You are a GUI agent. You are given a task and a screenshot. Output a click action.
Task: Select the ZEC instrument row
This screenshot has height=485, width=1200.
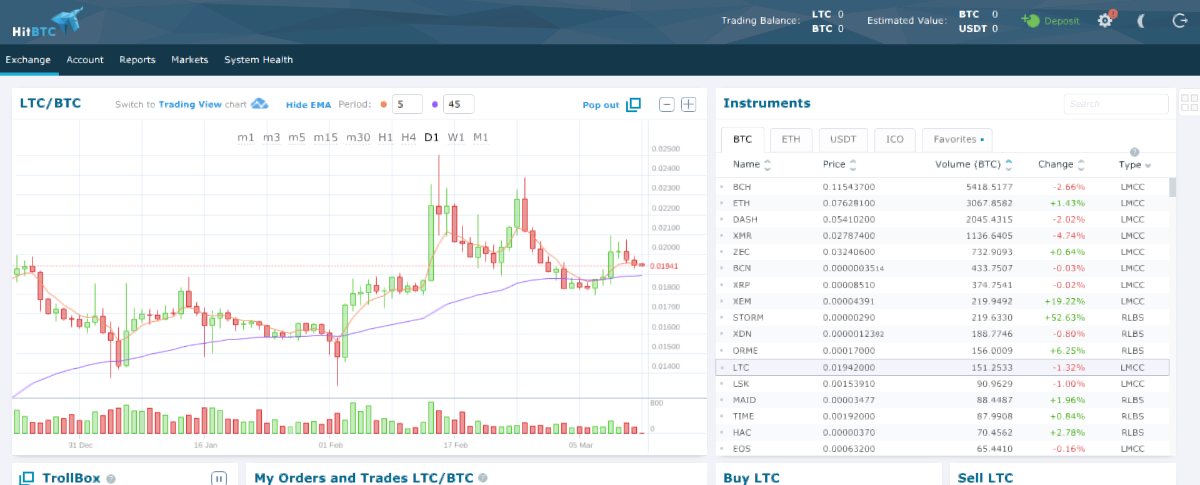(x=942, y=252)
